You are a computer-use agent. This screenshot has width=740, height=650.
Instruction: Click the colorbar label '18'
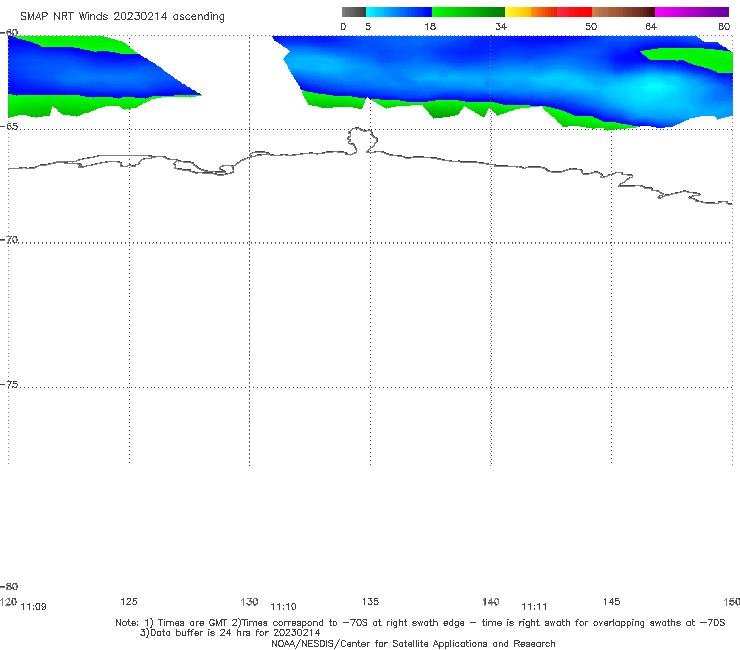(x=430, y=27)
